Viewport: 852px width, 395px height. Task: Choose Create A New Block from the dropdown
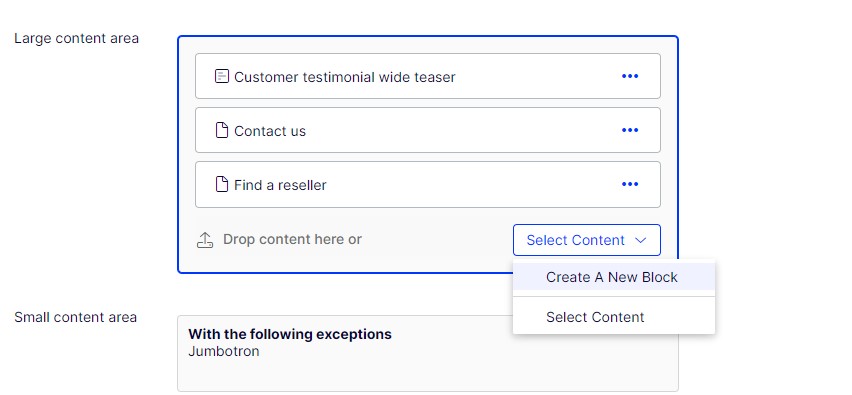[x=614, y=277]
